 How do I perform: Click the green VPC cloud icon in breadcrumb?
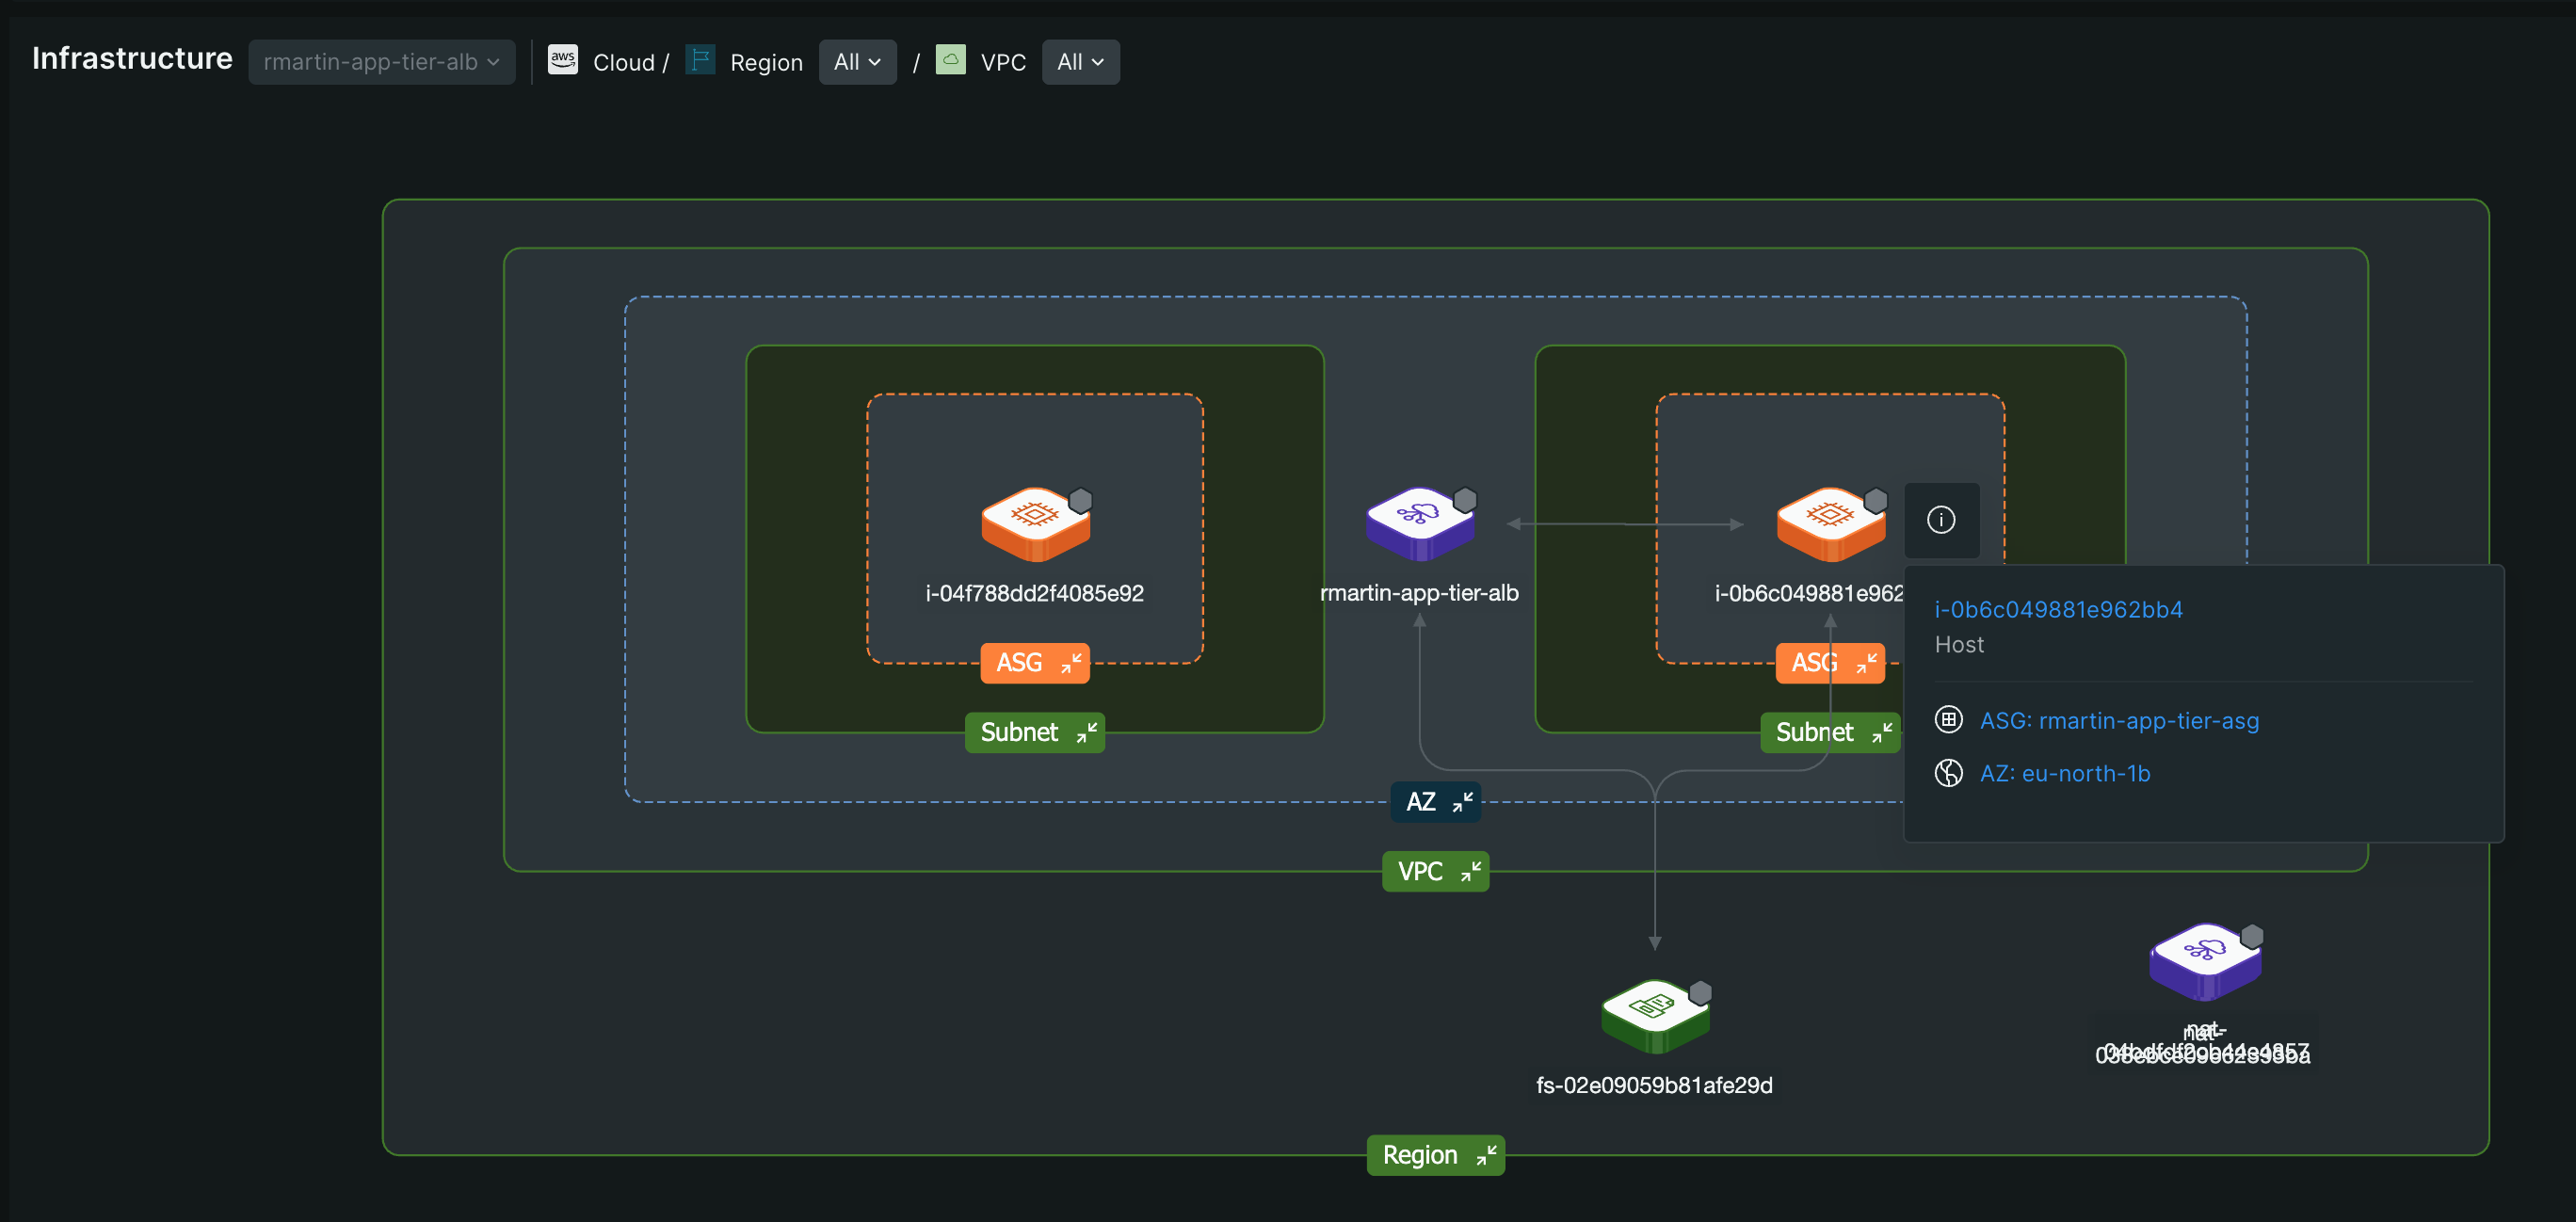[x=950, y=61]
